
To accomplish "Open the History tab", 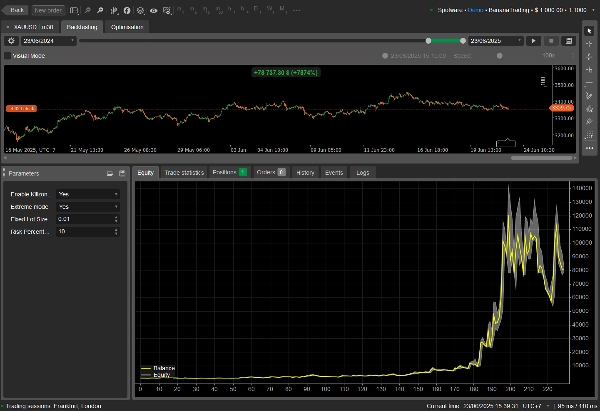I will point(305,172).
